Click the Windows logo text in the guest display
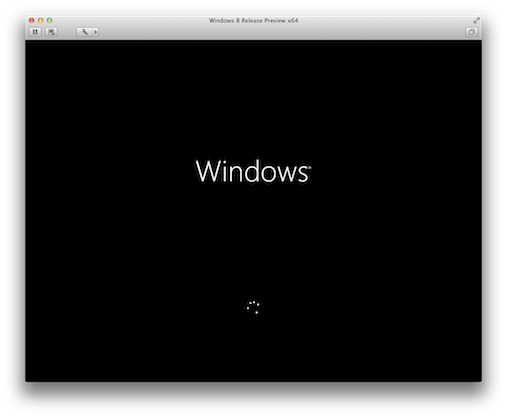 (x=253, y=171)
